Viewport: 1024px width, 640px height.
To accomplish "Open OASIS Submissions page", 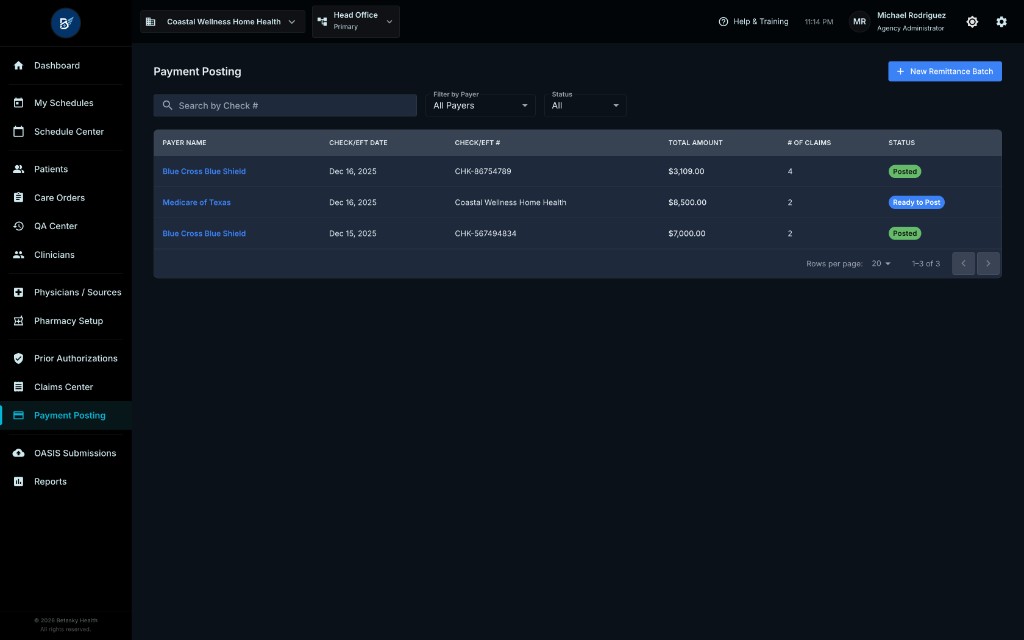I will click(65, 453).
